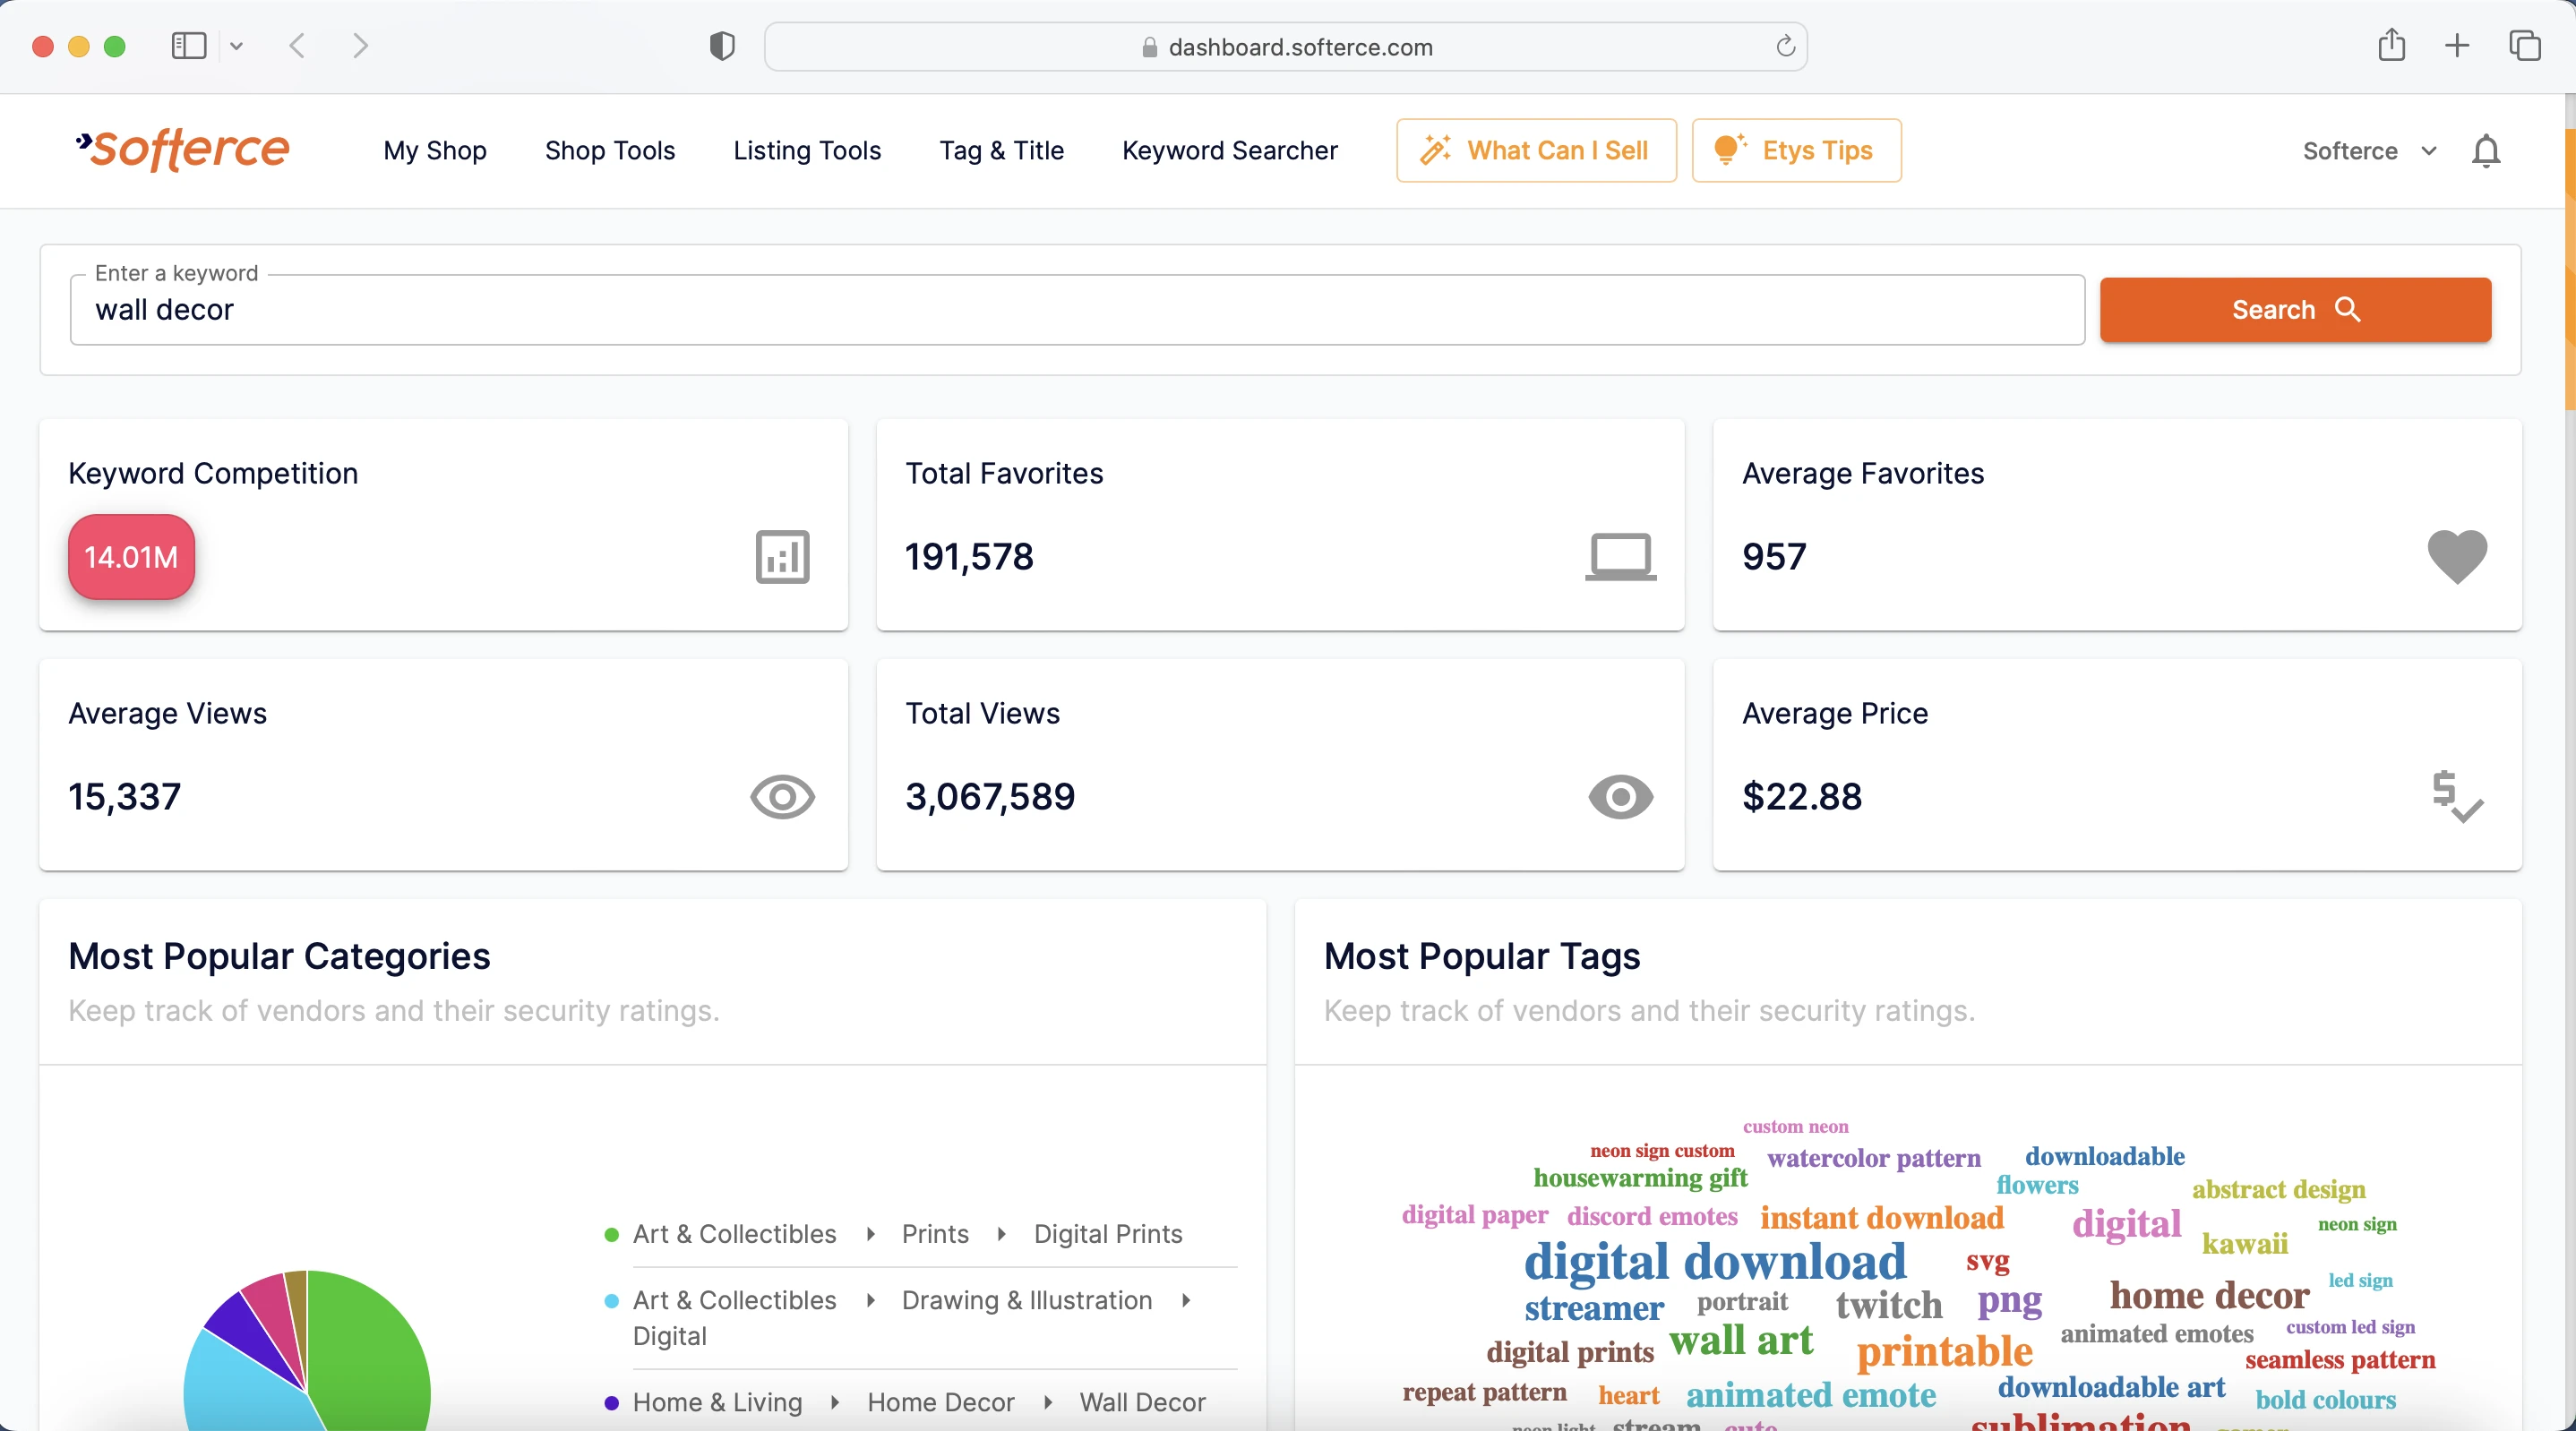Screen dimensions: 2576x1431
Task: Click the Most Popular Categories heading
Action: (279, 957)
